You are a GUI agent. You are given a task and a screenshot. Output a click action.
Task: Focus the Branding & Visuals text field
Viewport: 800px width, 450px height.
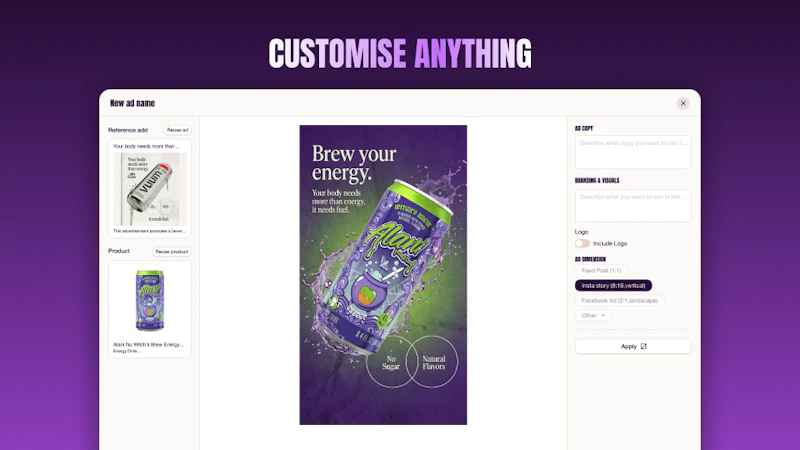point(633,206)
